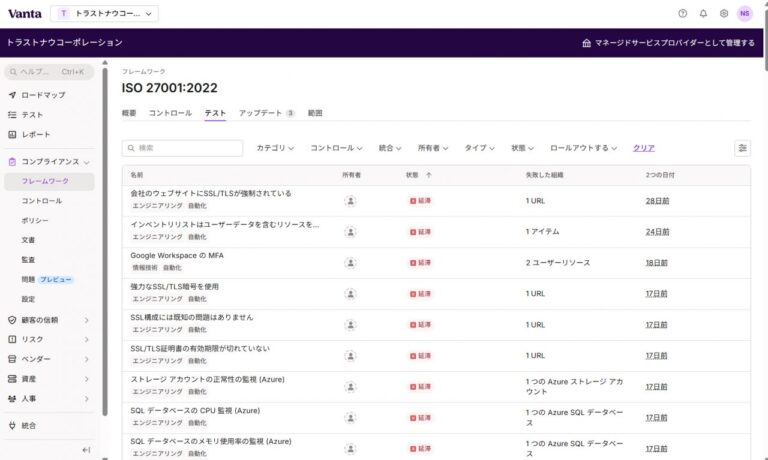Click the building icon for マネージドサービスプロバイダー
This screenshot has height=460, width=768.
click(586, 43)
